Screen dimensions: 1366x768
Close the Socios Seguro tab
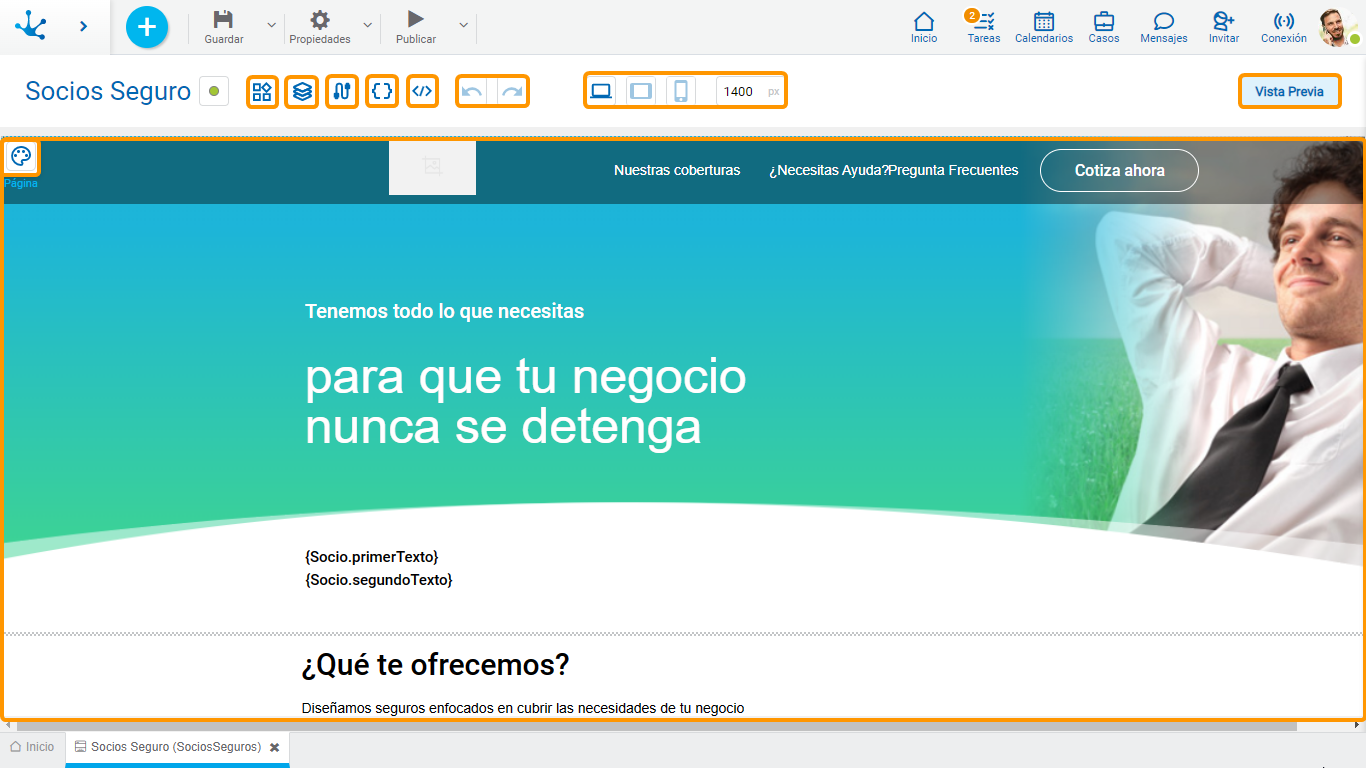(x=274, y=747)
